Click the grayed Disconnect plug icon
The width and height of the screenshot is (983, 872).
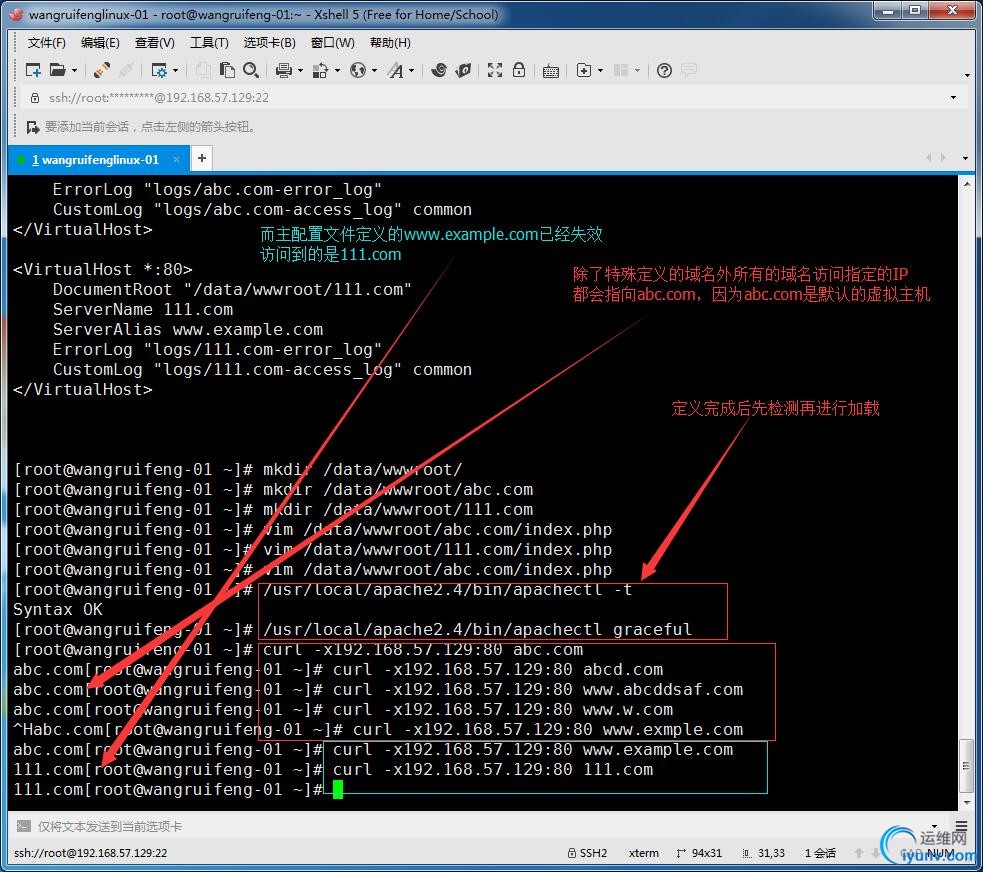[126, 70]
